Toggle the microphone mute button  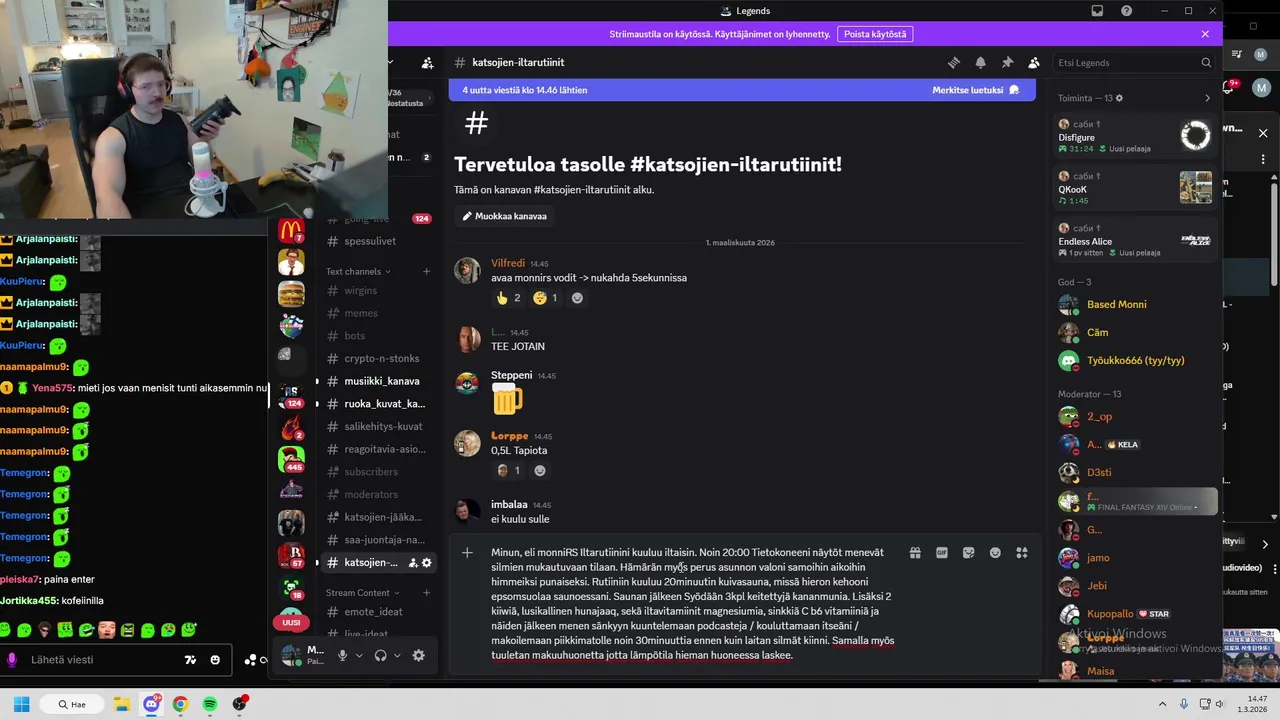pyautogui.click(x=342, y=656)
